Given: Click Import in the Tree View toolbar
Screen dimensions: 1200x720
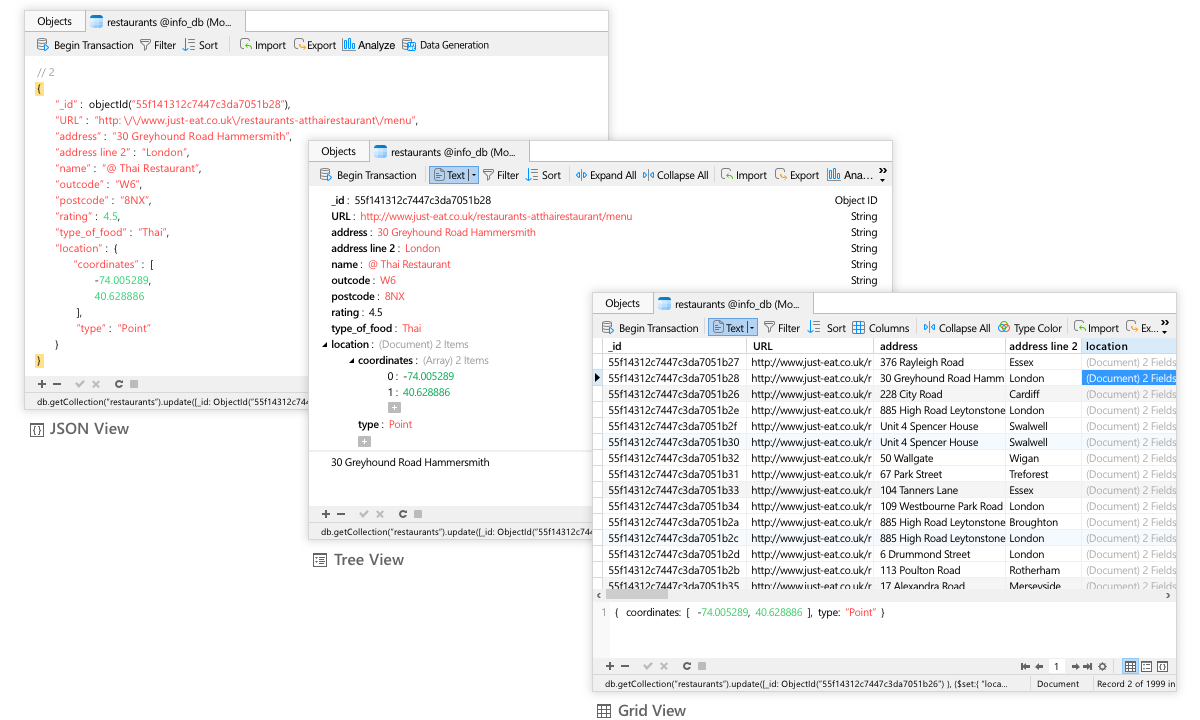Looking at the screenshot, I should [743, 175].
